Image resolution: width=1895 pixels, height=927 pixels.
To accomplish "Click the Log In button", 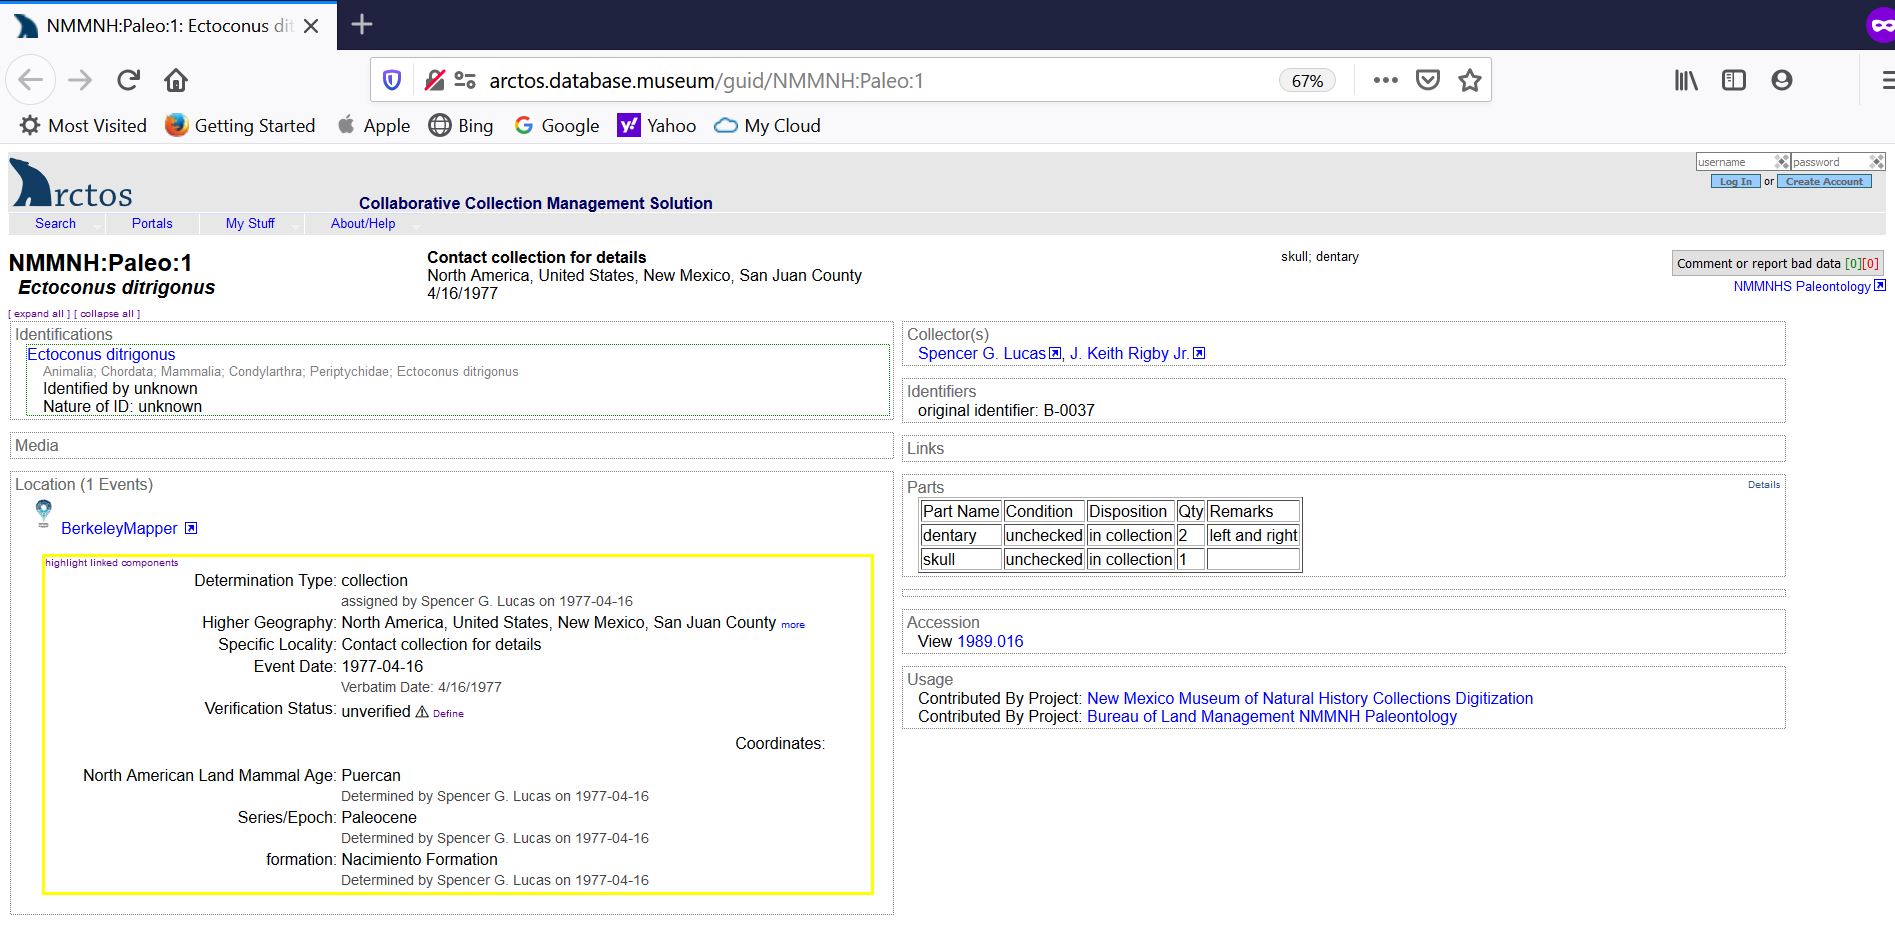I will coord(1735,181).
